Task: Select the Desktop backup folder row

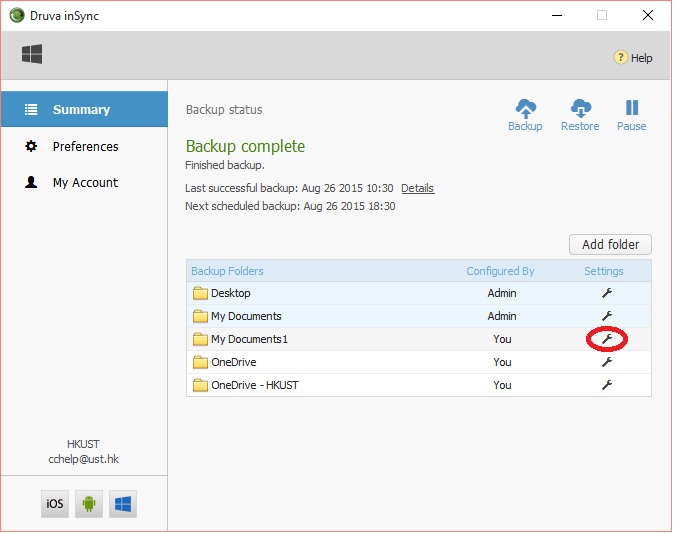Action: [x=231, y=293]
